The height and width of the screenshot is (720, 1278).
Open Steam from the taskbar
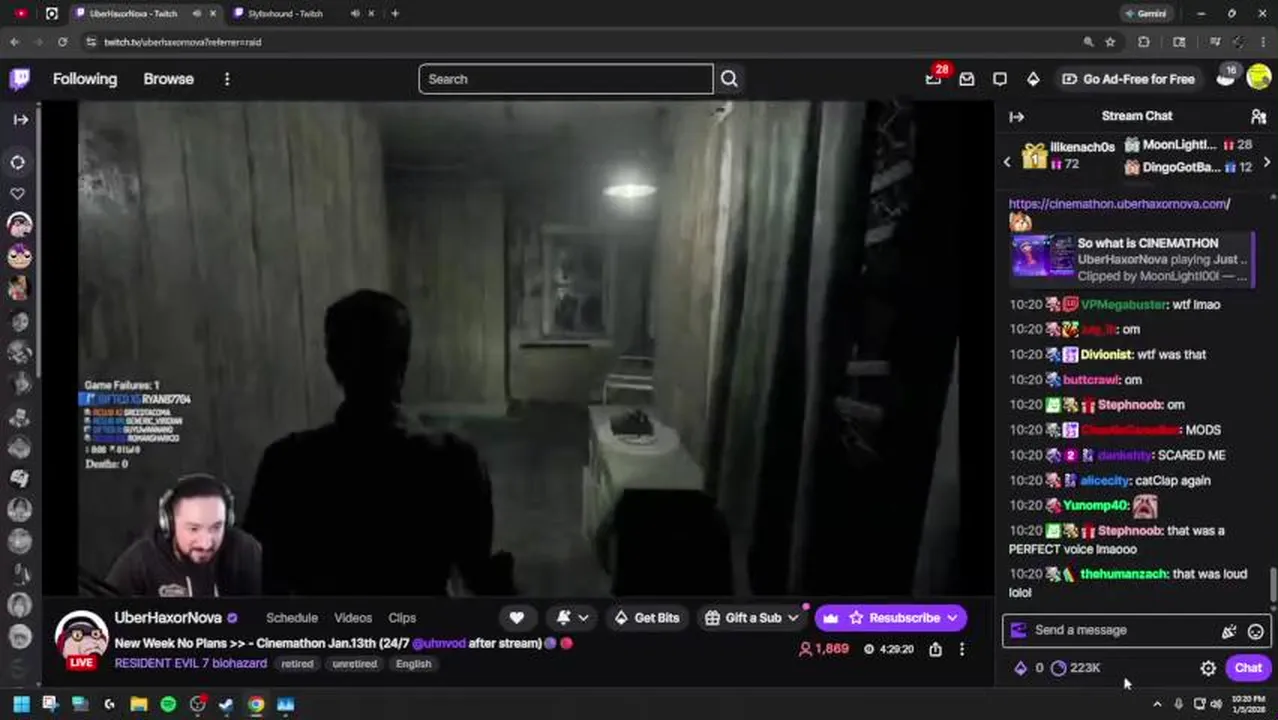[227, 704]
